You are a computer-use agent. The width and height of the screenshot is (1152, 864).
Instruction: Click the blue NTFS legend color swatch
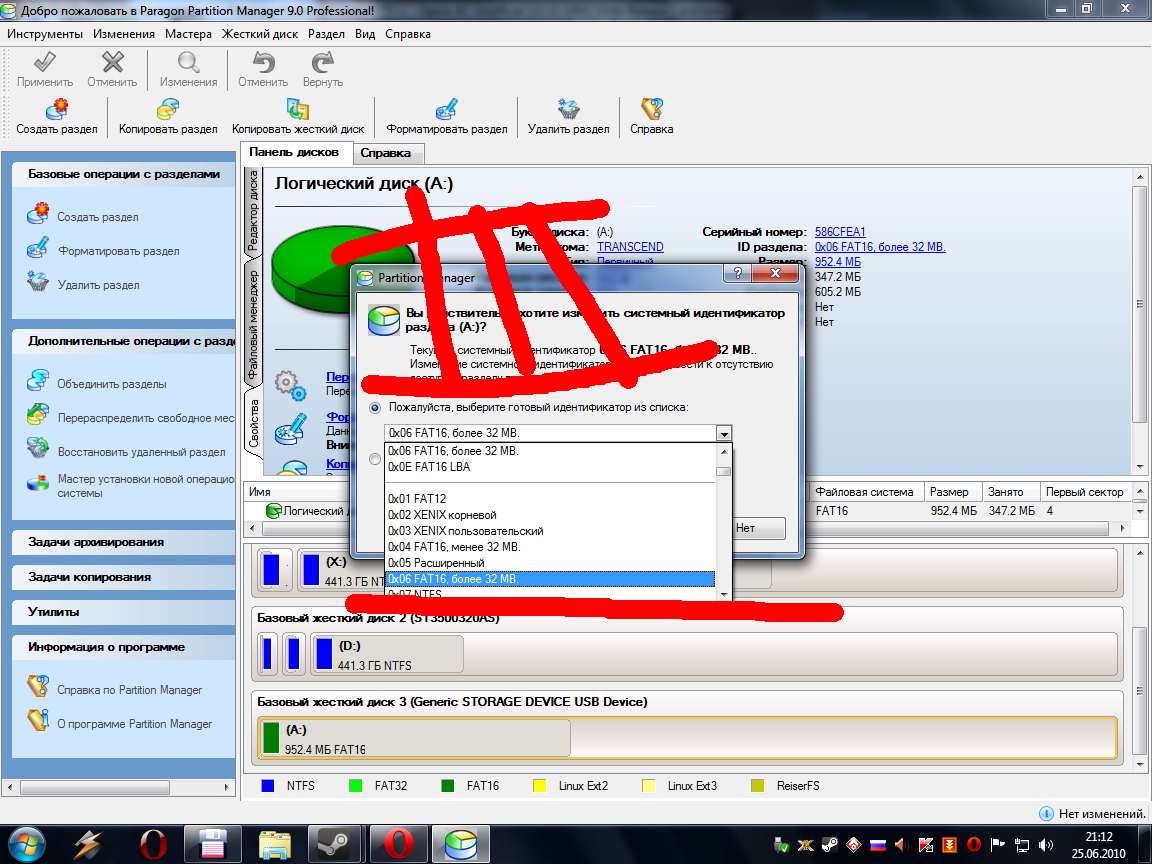(267, 785)
